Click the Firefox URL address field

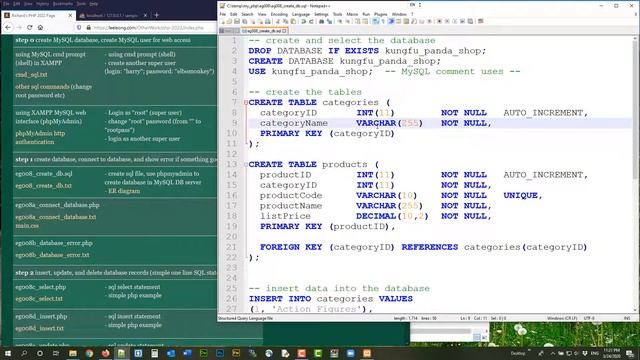click(149, 28)
